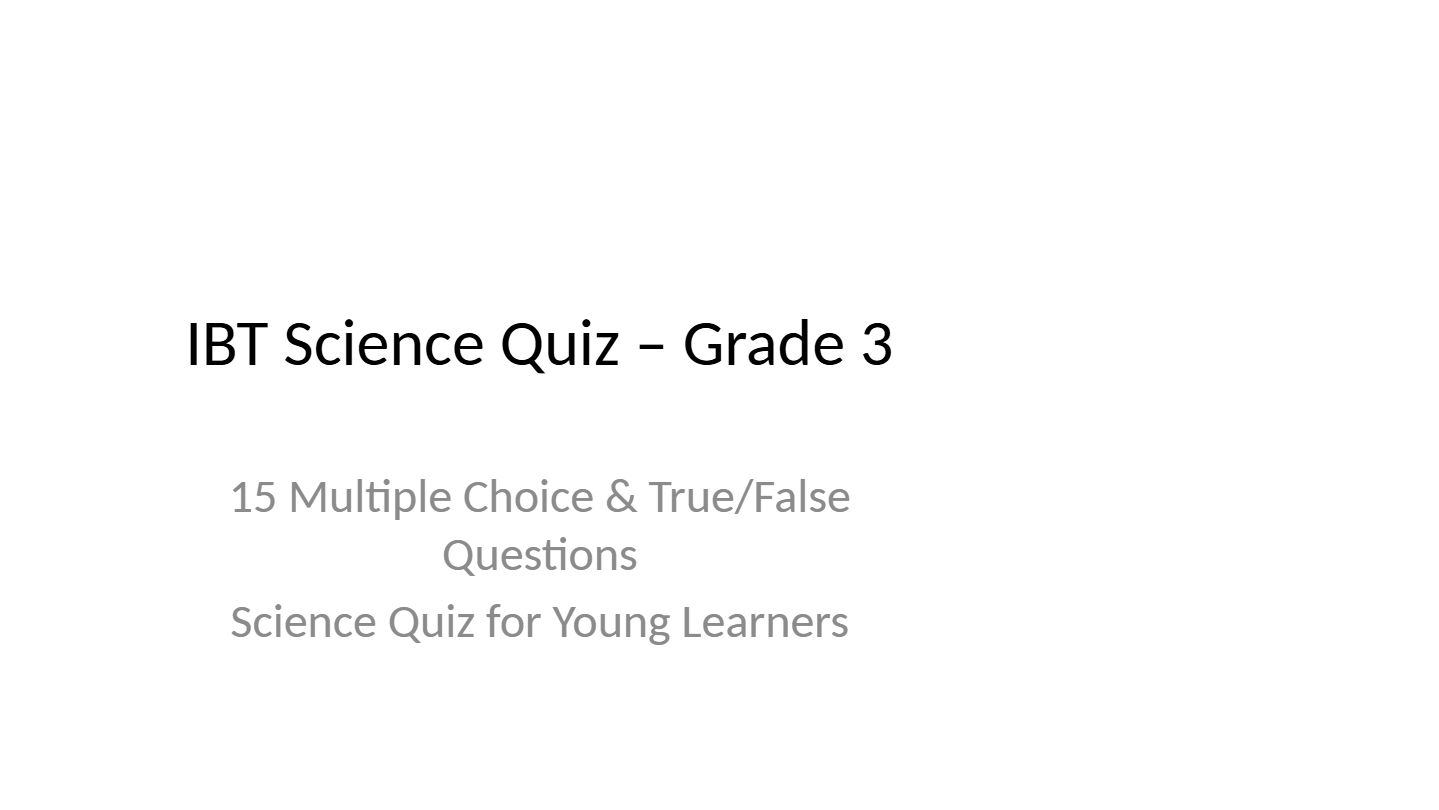This screenshot has width=1439, height=810.
Task: Click the slide title "IBT Science Quiz – Grade 3"
Action: [539, 344]
